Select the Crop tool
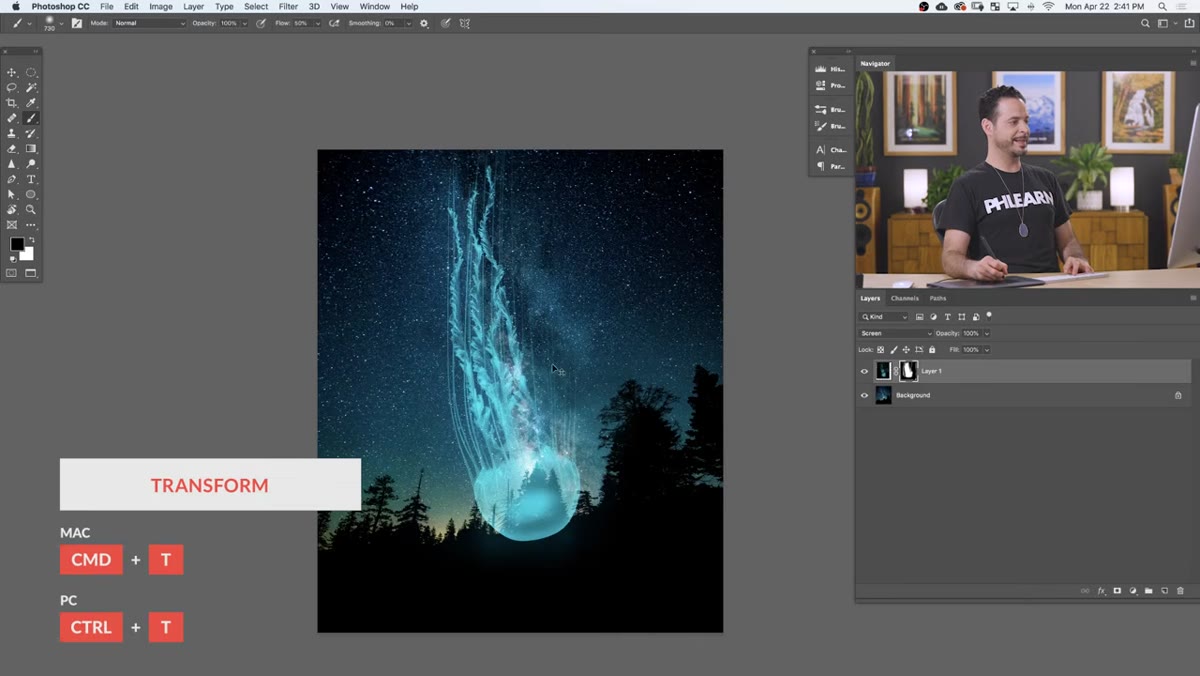Image resolution: width=1200 pixels, height=676 pixels. pyautogui.click(x=12, y=103)
